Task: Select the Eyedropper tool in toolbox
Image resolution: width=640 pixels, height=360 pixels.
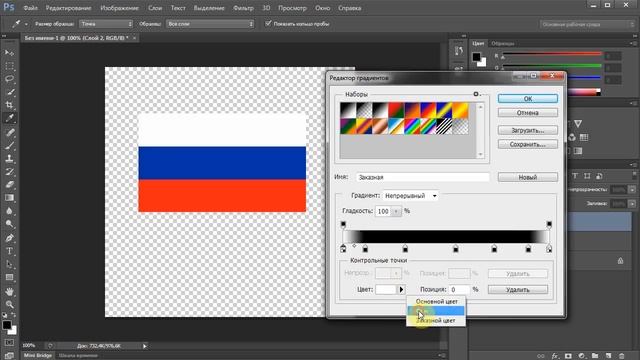Action: [9, 118]
